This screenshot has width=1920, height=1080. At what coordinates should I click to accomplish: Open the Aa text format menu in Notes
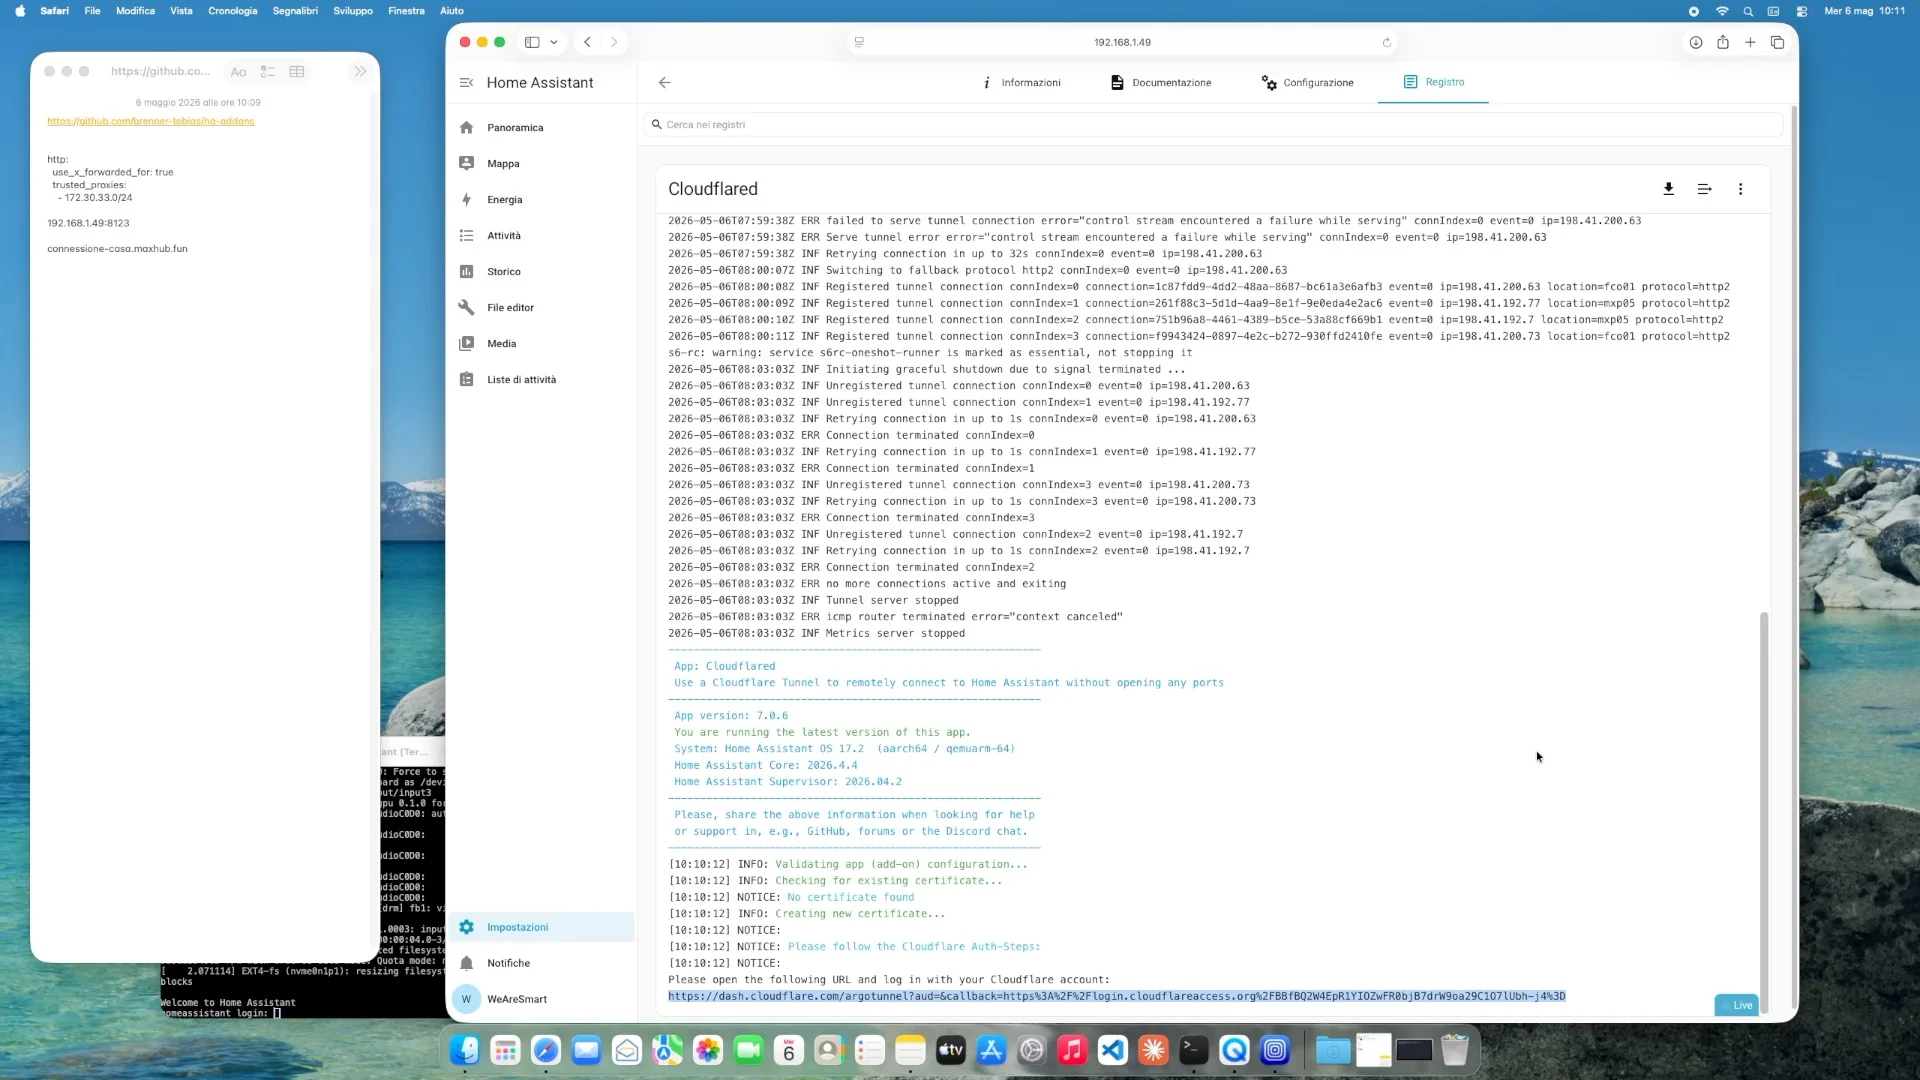[238, 72]
